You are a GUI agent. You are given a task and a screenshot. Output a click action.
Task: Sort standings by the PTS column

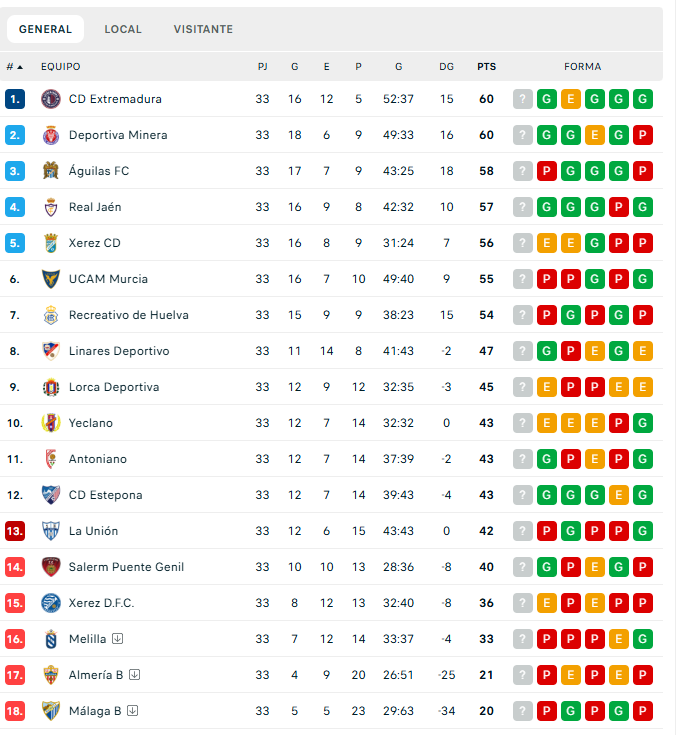tap(486, 67)
